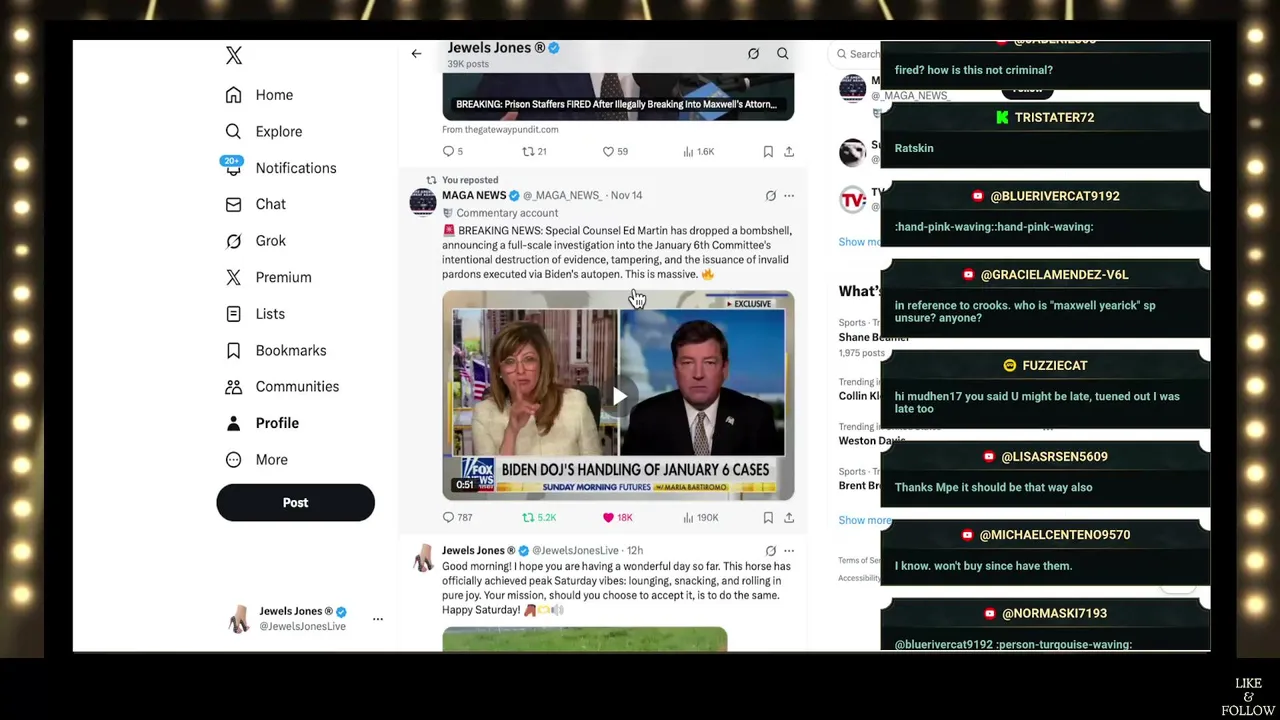
Task: Click the TV account avatar in suggestions
Action: [852, 199]
